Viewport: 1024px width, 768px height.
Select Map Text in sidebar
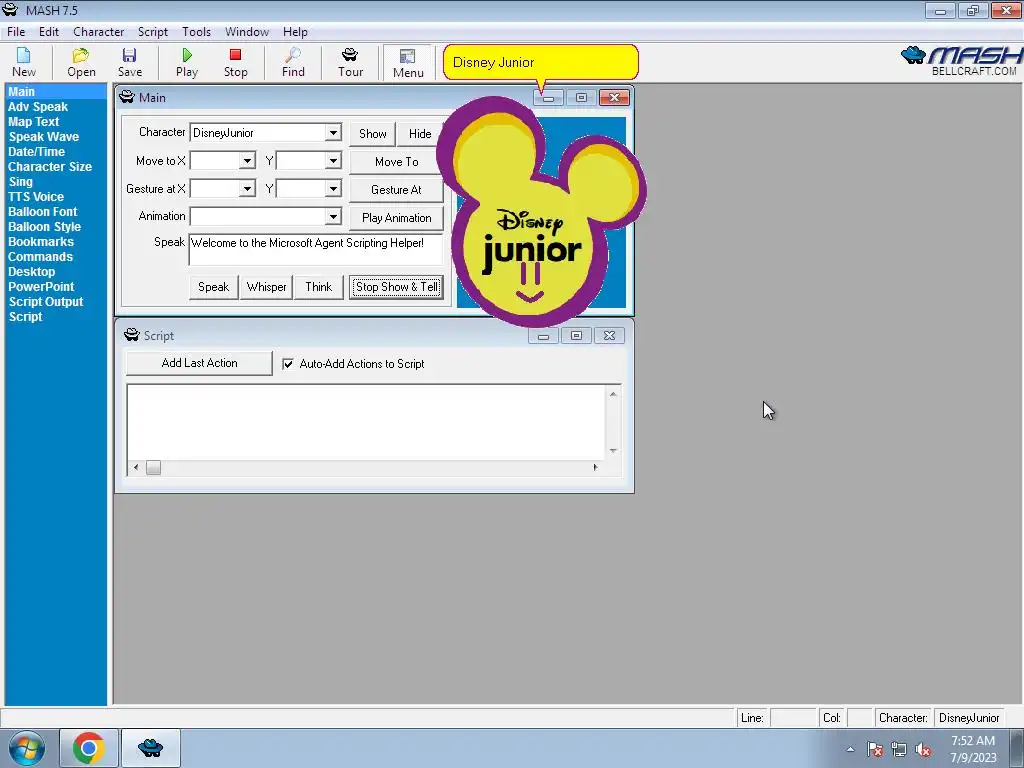pyautogui.click(x=34, y=121)
